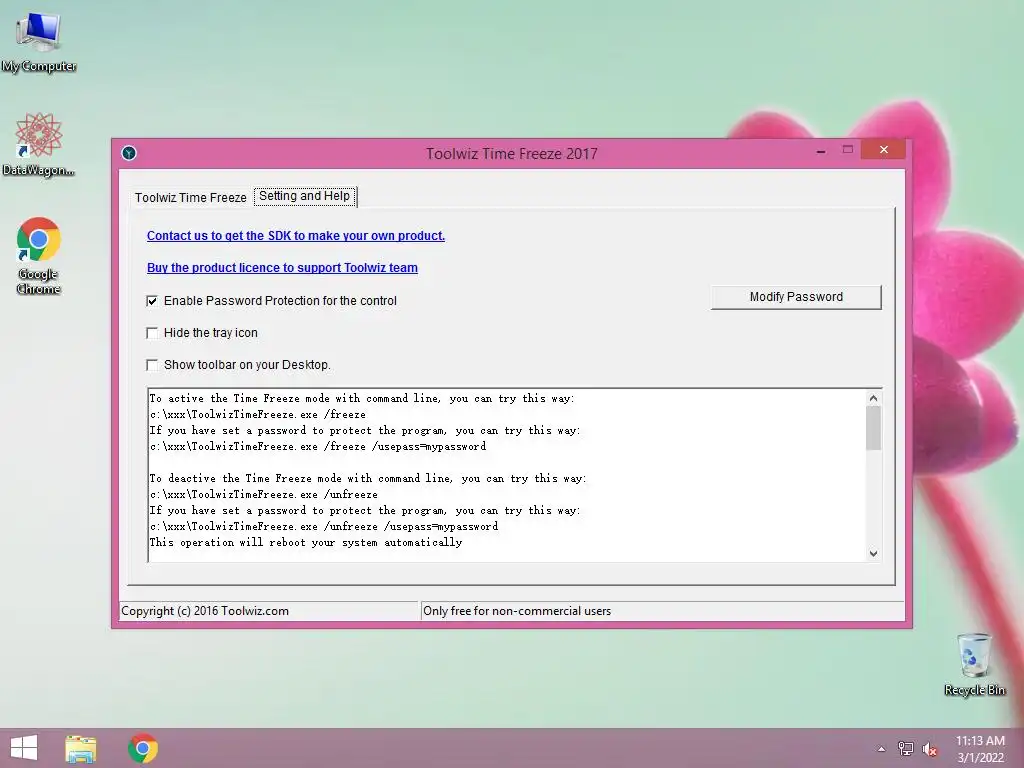Click the 'Toolwiz Time Freeze 2017' window title
Viewport: 1024px width, 768px height.
(x=512, y=154)
